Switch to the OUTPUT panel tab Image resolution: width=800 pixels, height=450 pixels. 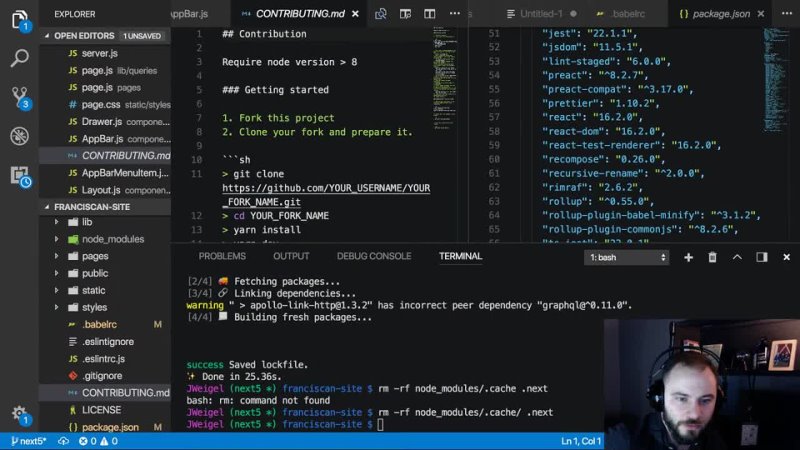291,256
